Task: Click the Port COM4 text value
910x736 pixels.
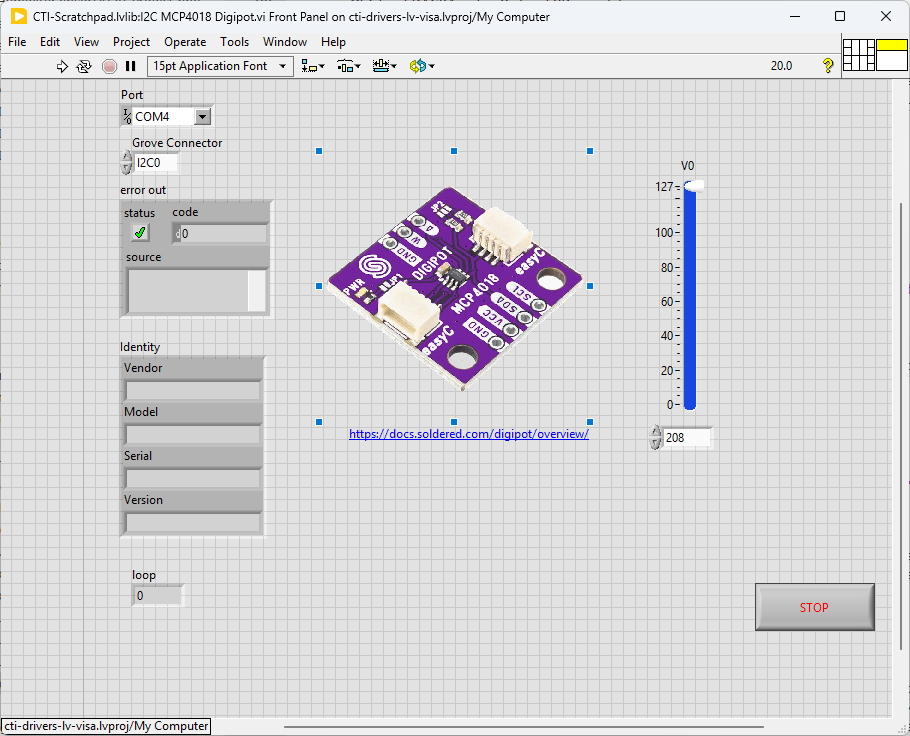Action: point(152,117)
